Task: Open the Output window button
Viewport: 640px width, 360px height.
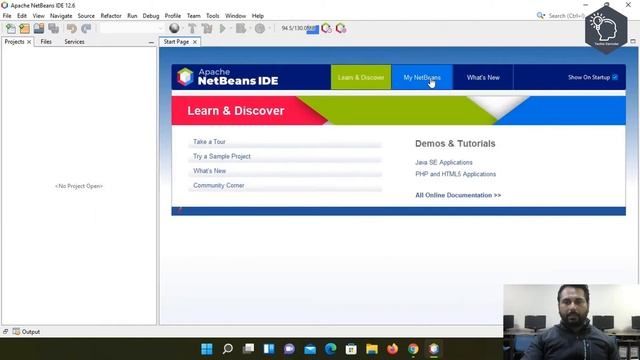Action: point(27,332)
